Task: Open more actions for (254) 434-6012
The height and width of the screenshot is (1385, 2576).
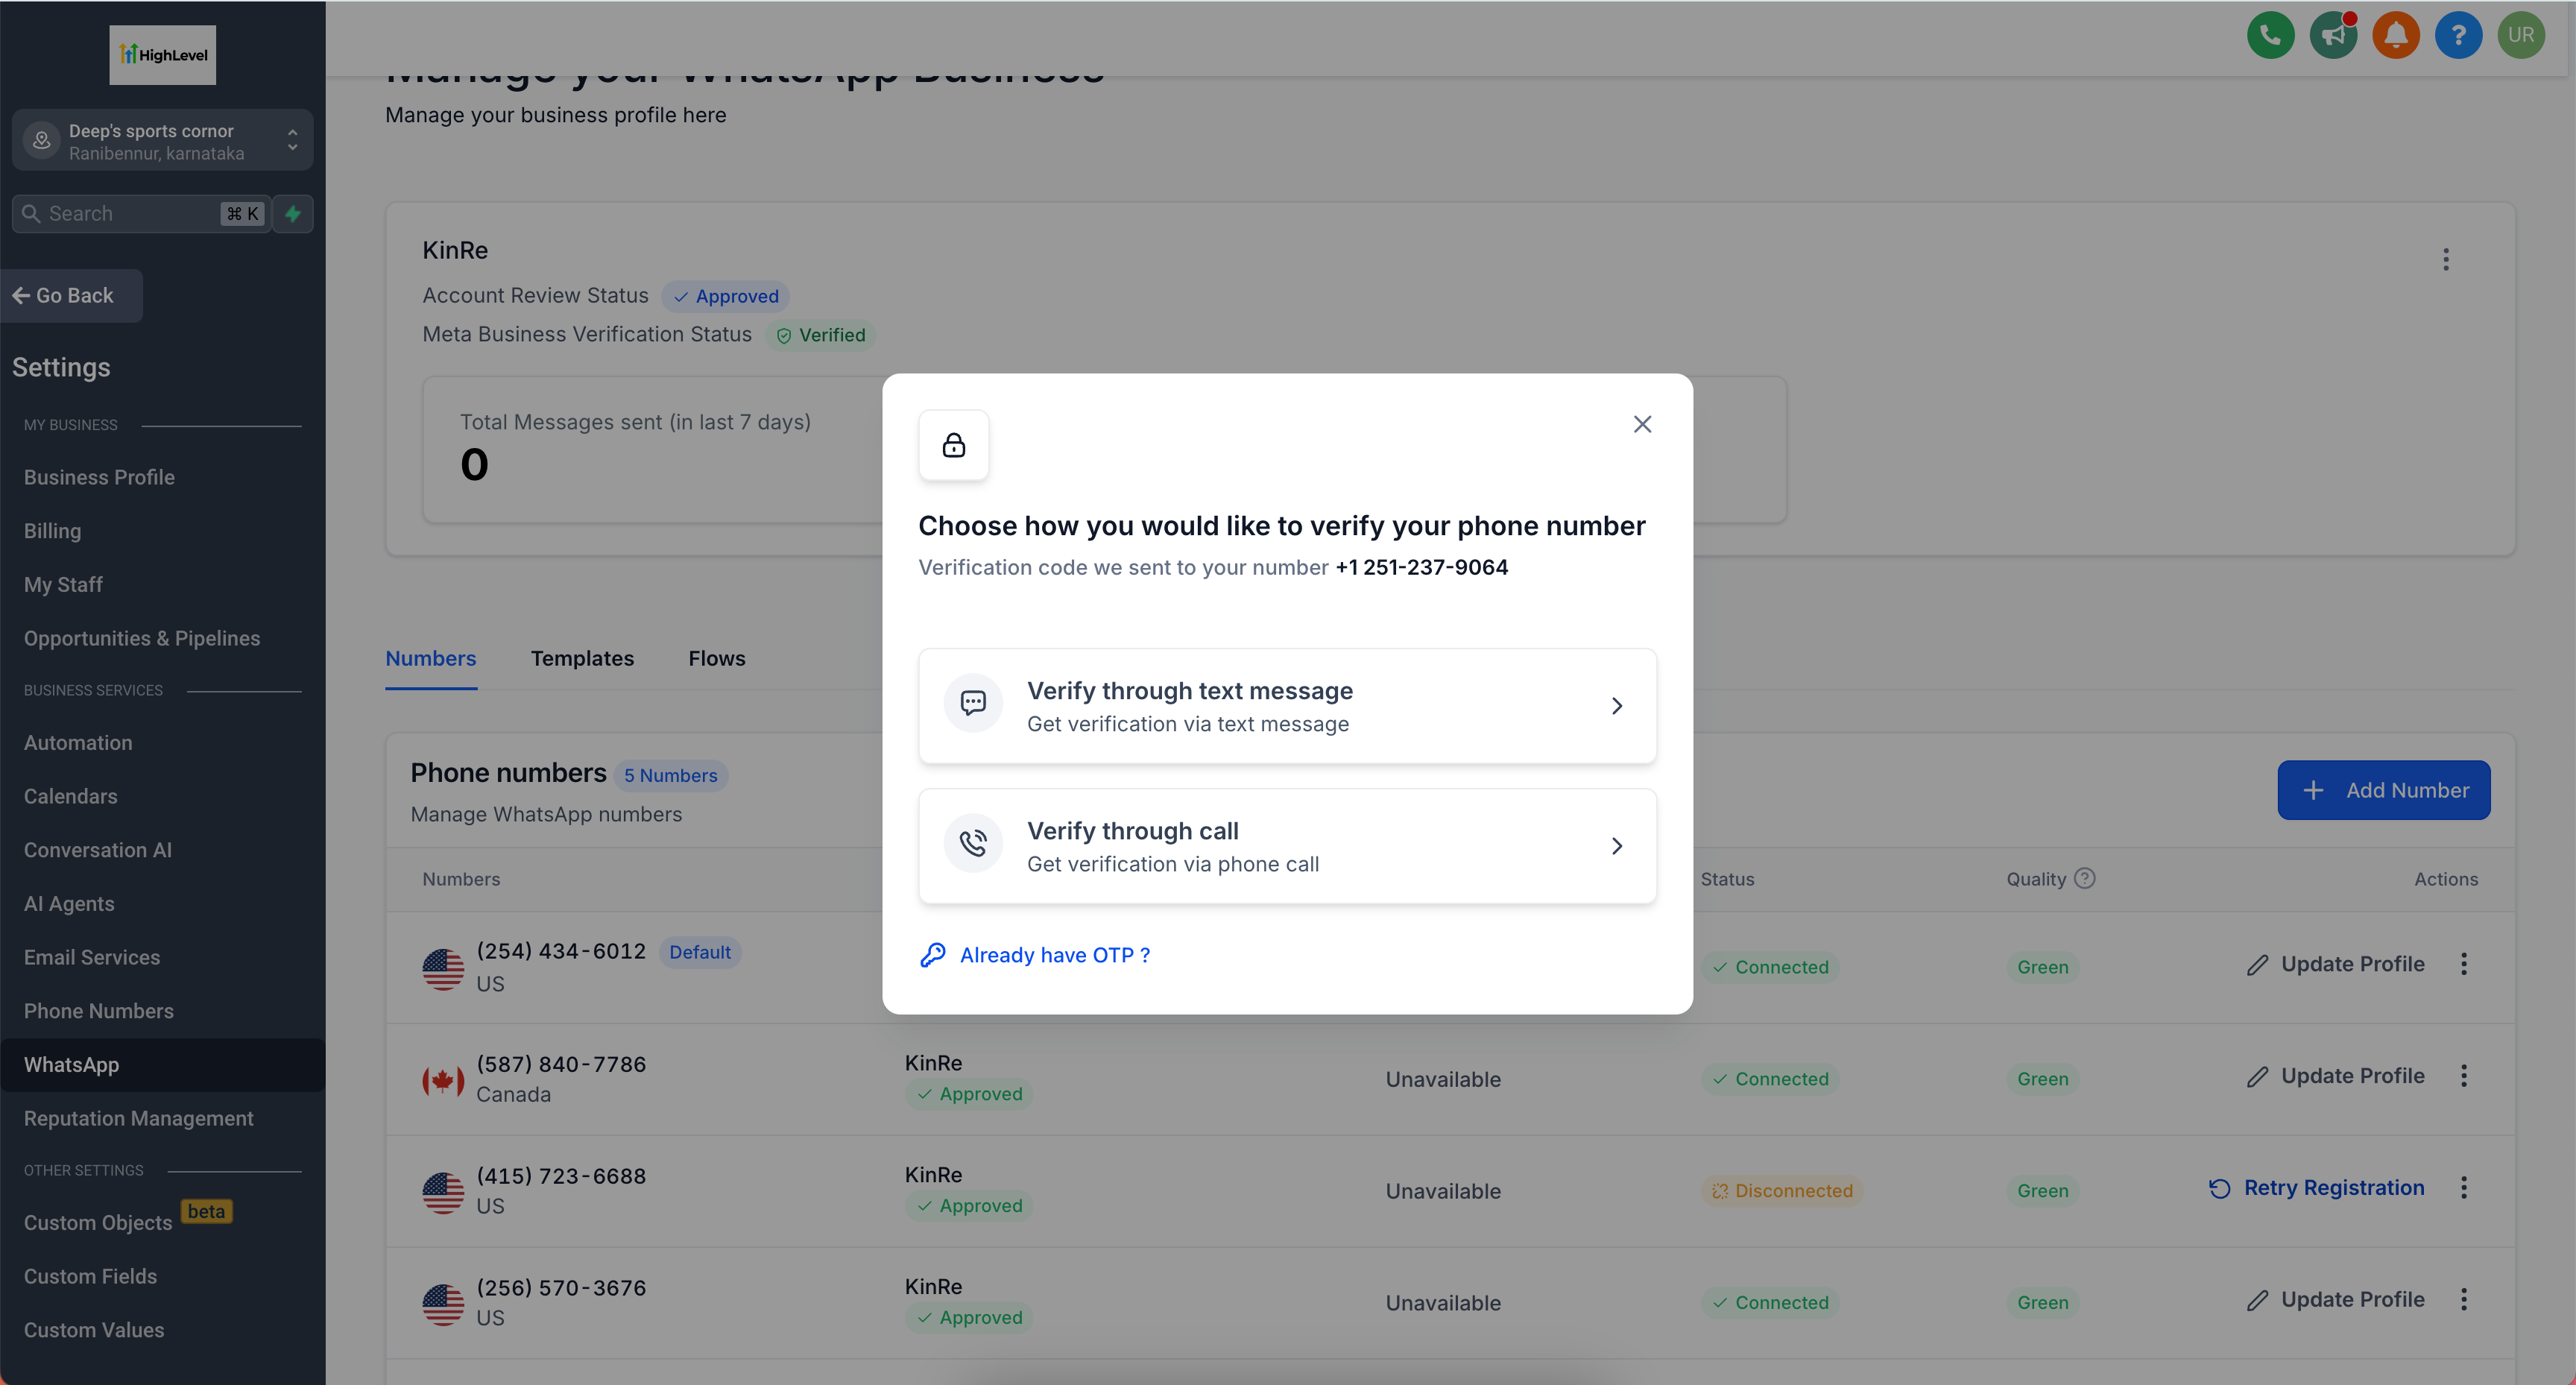Action: point(2464,964)
